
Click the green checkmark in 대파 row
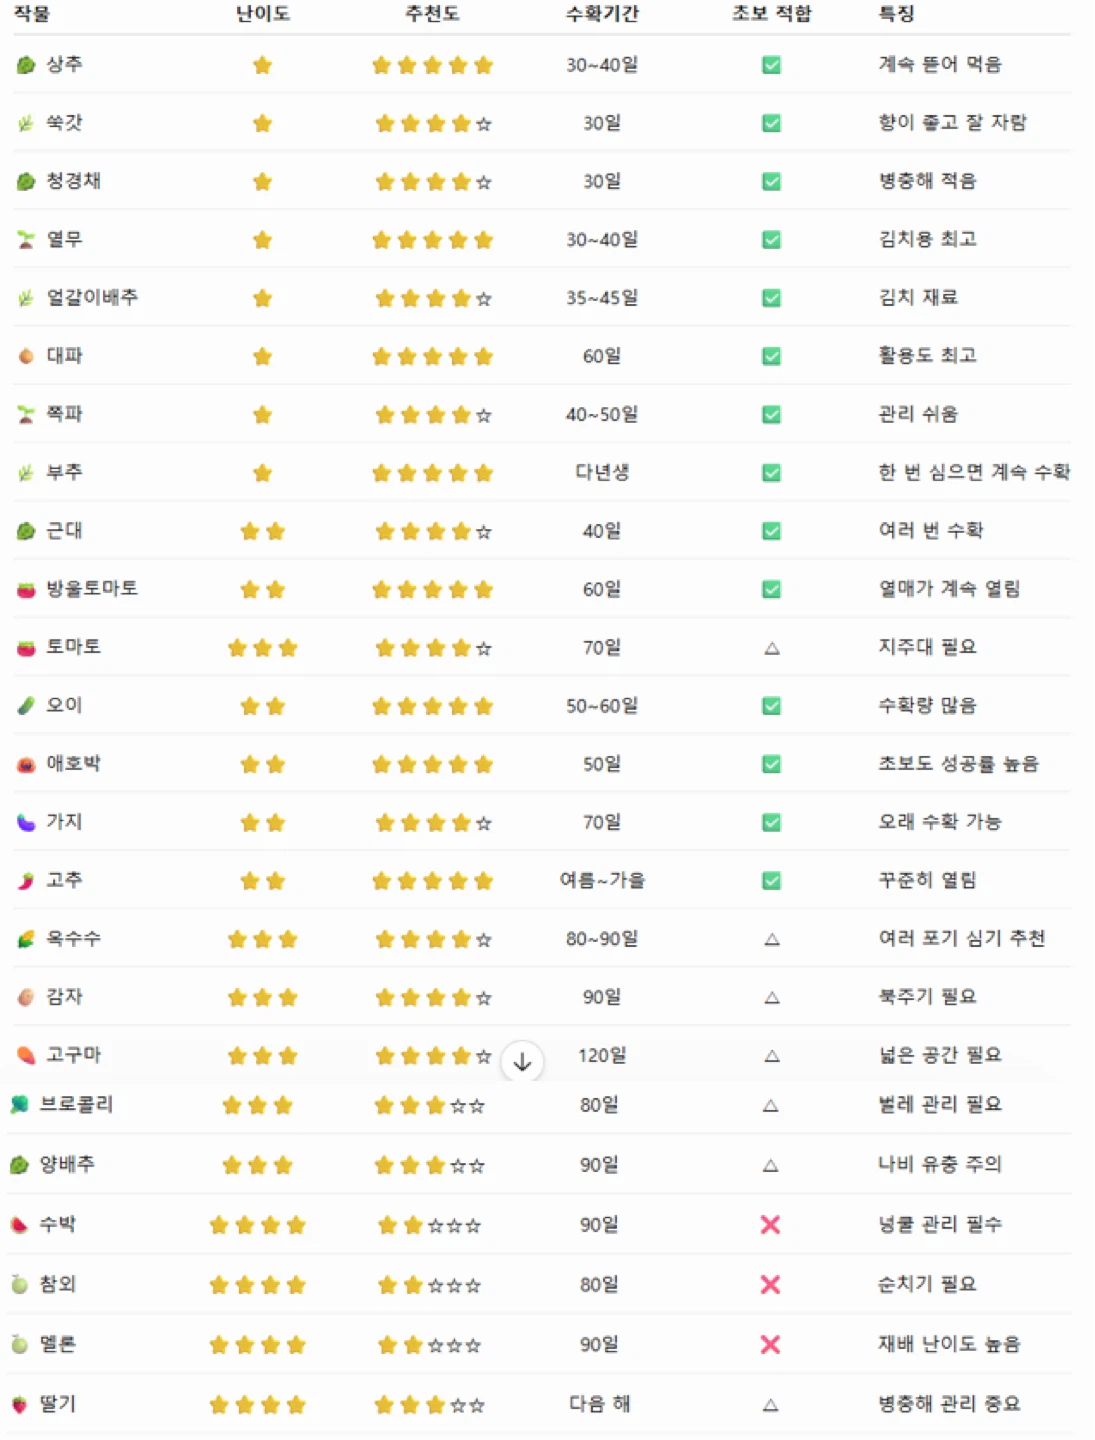pyautogui.click(x=771, y=356)
